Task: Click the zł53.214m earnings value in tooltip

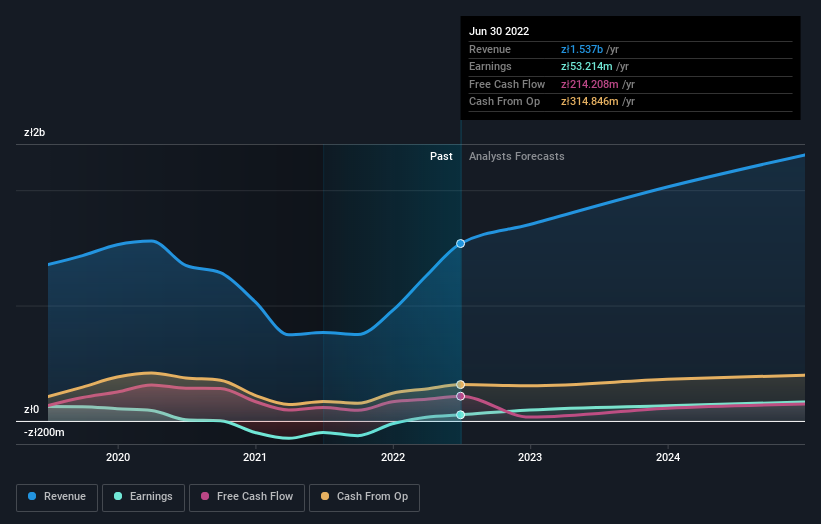Action: coord(586,66)
